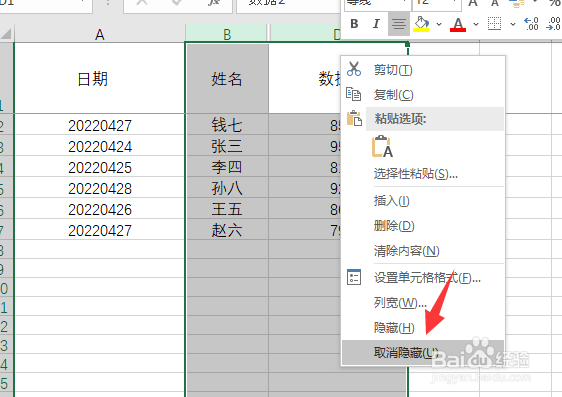Viewport: 562px width, 397px height.
Task: Select column B header
Action: (x=227, y=34)
